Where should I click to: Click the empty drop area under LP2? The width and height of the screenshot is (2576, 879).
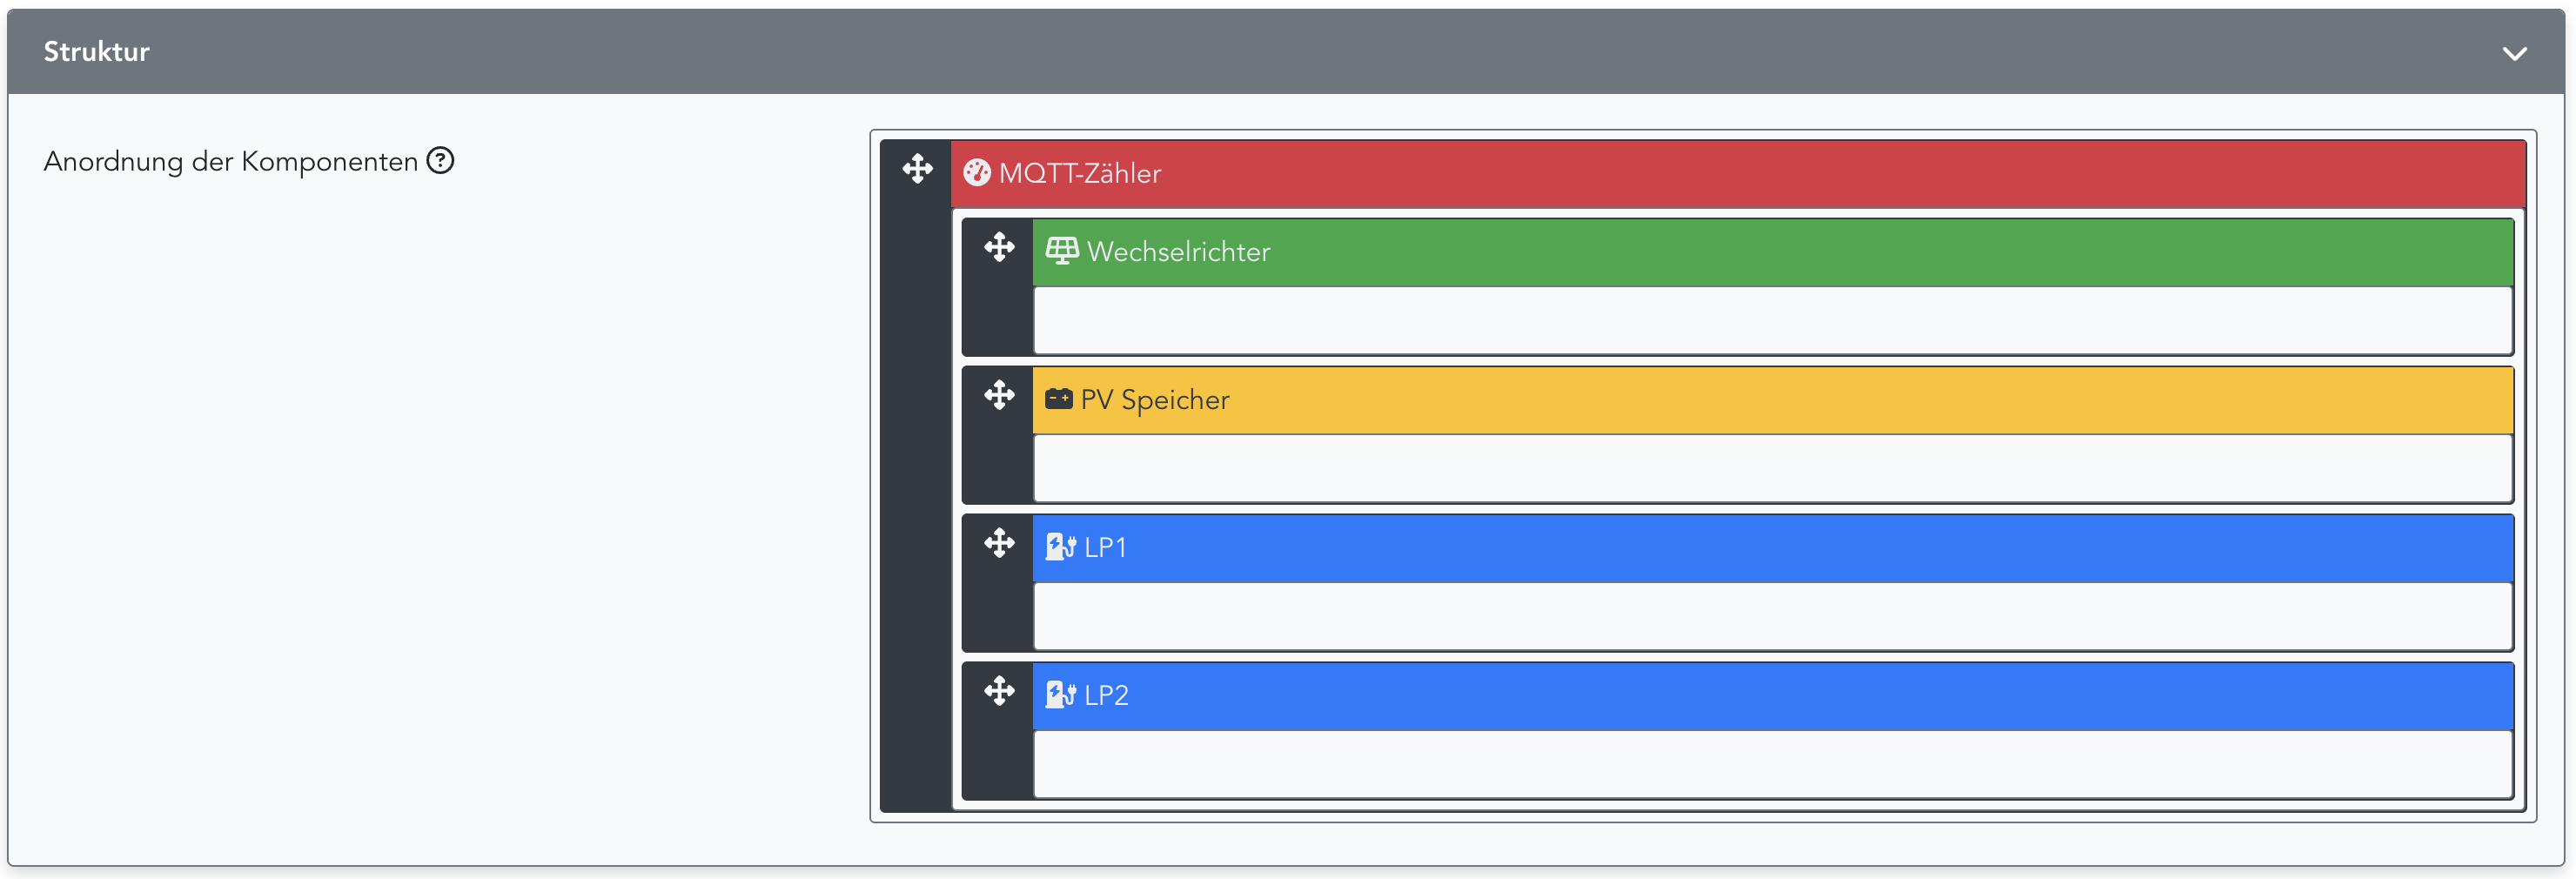pos(1773,764)
